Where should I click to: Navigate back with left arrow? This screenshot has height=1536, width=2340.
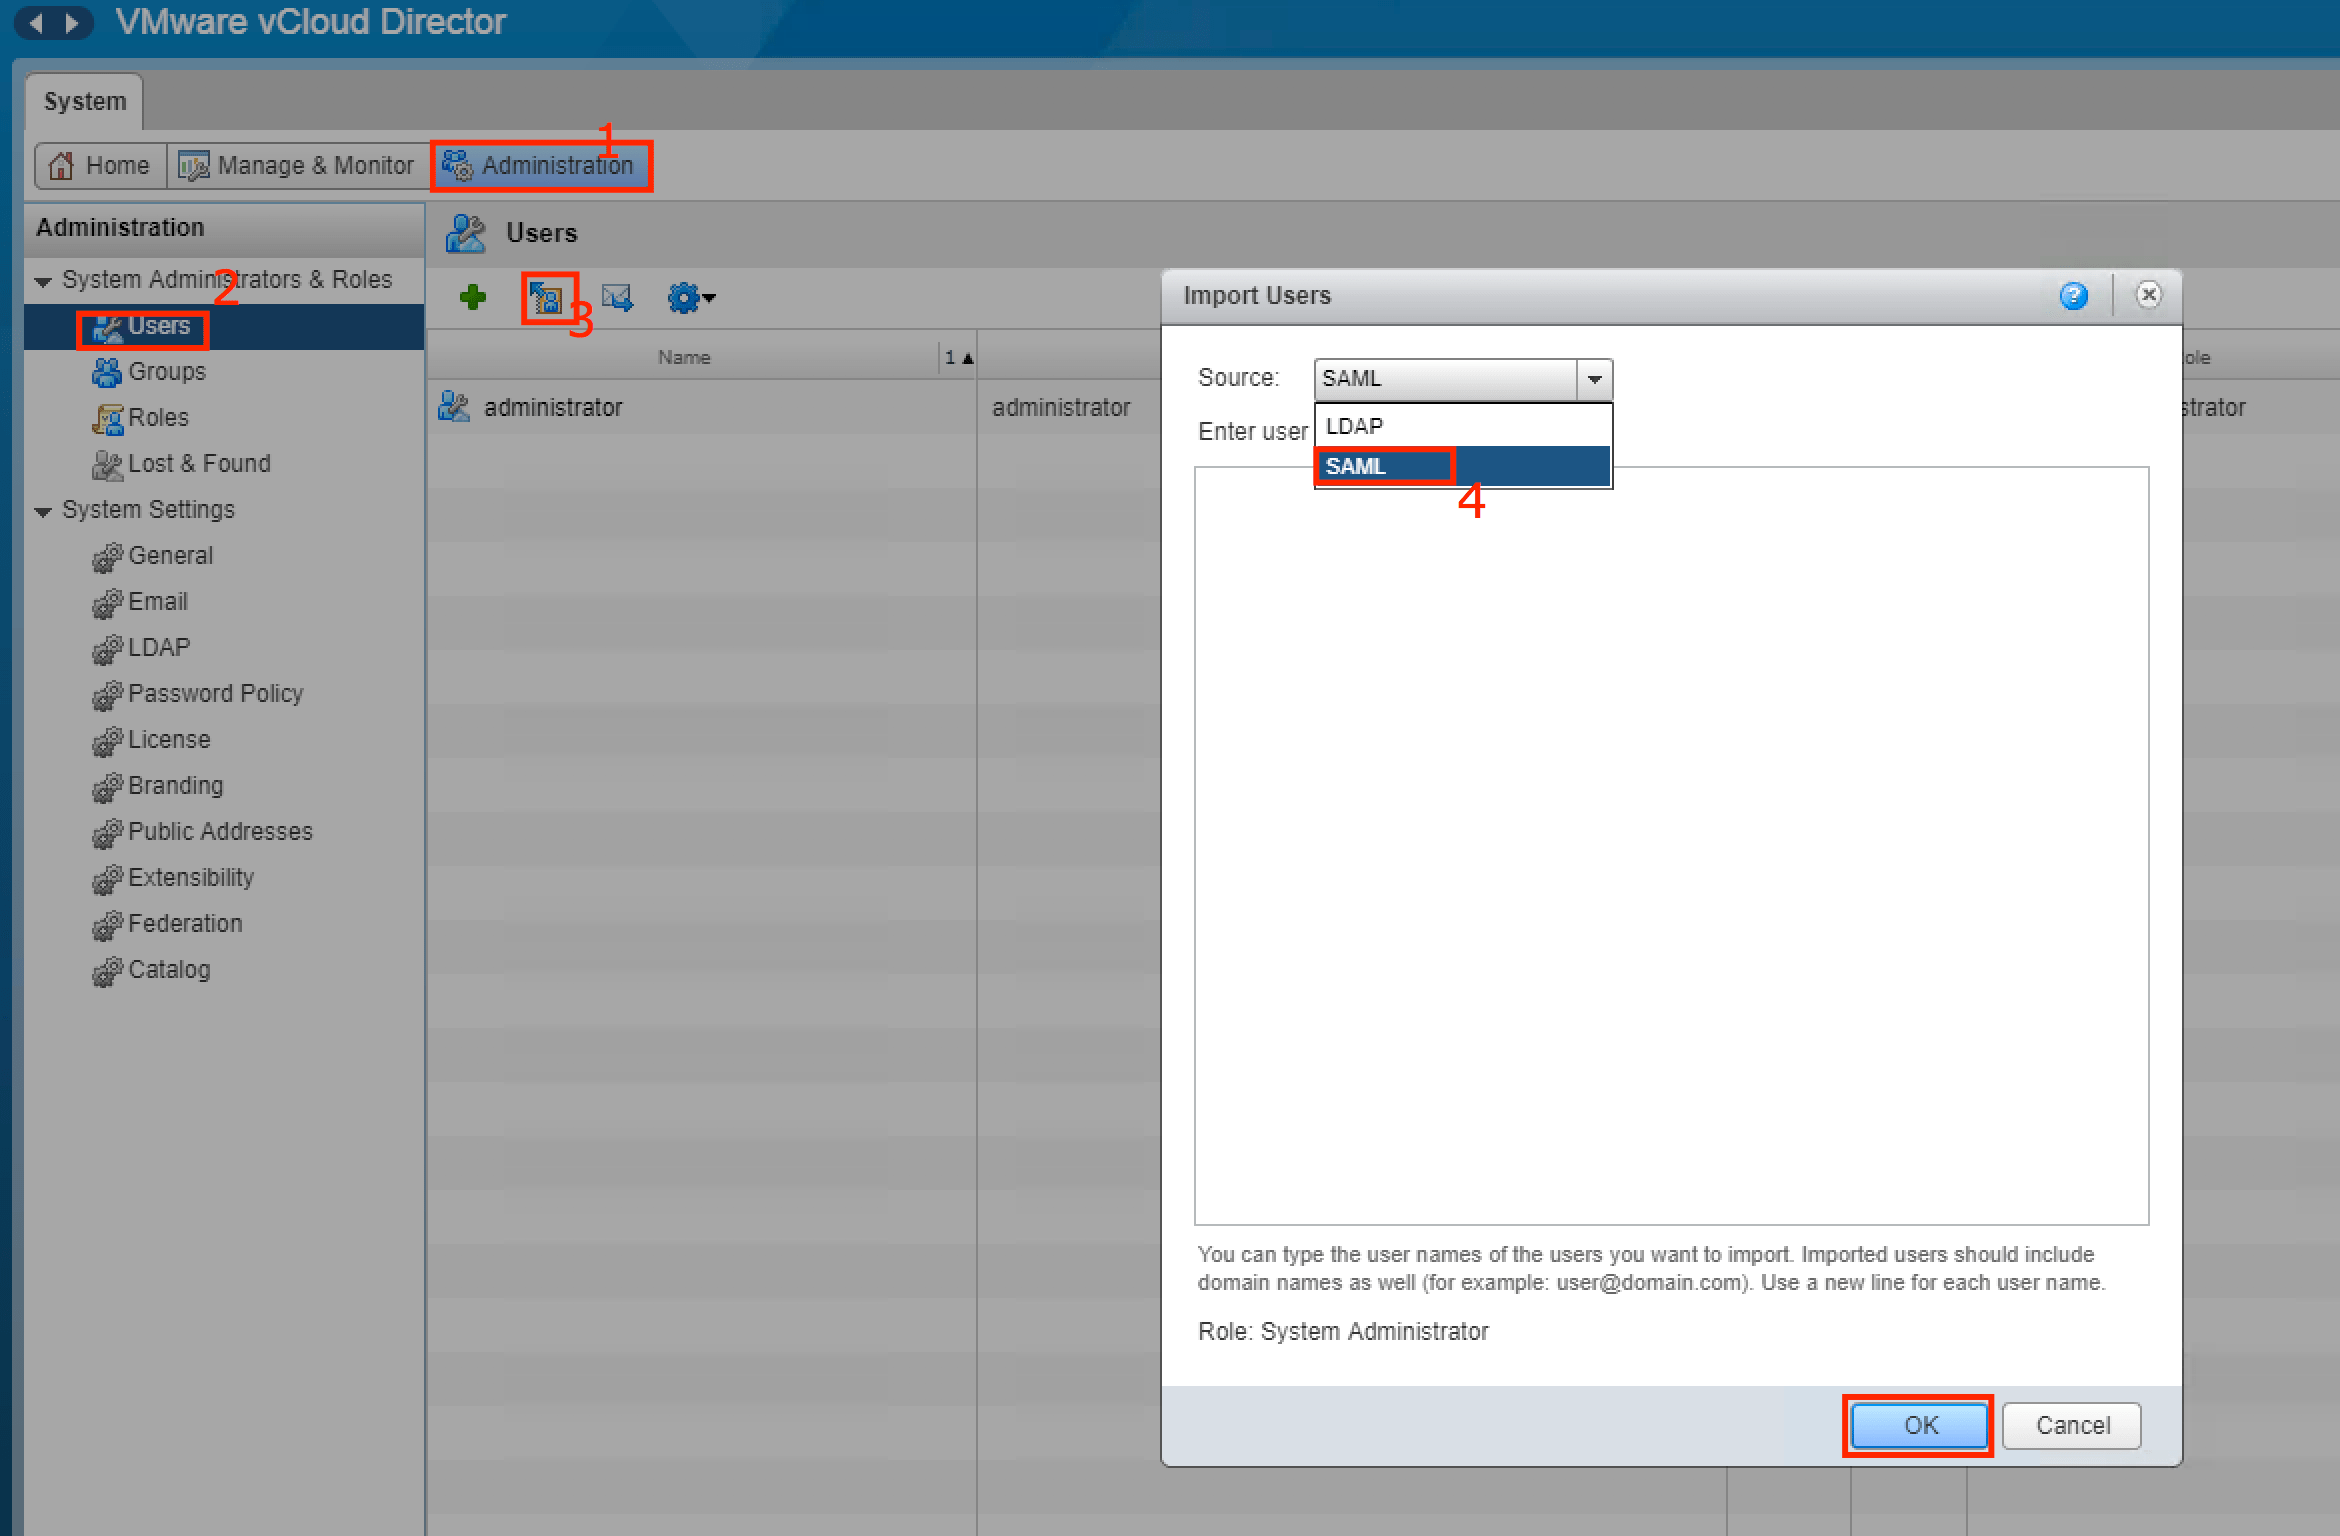tap(37, 22)
